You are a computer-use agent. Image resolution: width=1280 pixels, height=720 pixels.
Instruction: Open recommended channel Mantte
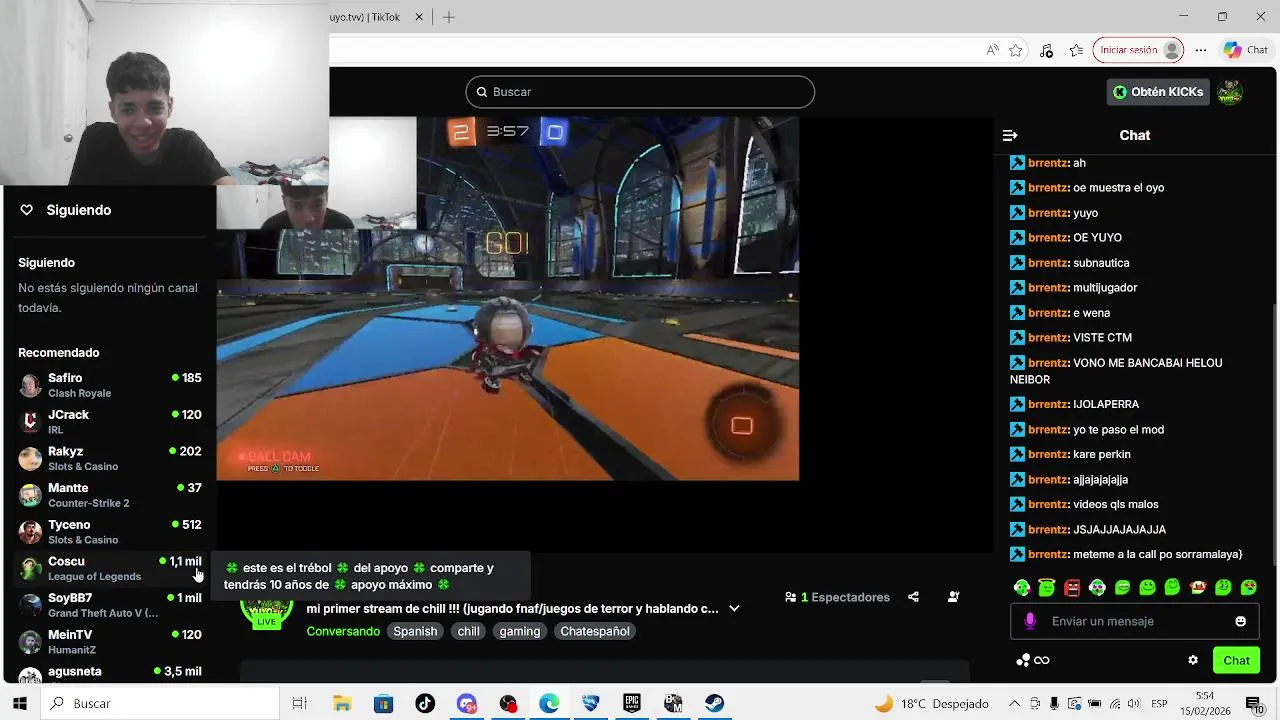click(x=110, y=495)
